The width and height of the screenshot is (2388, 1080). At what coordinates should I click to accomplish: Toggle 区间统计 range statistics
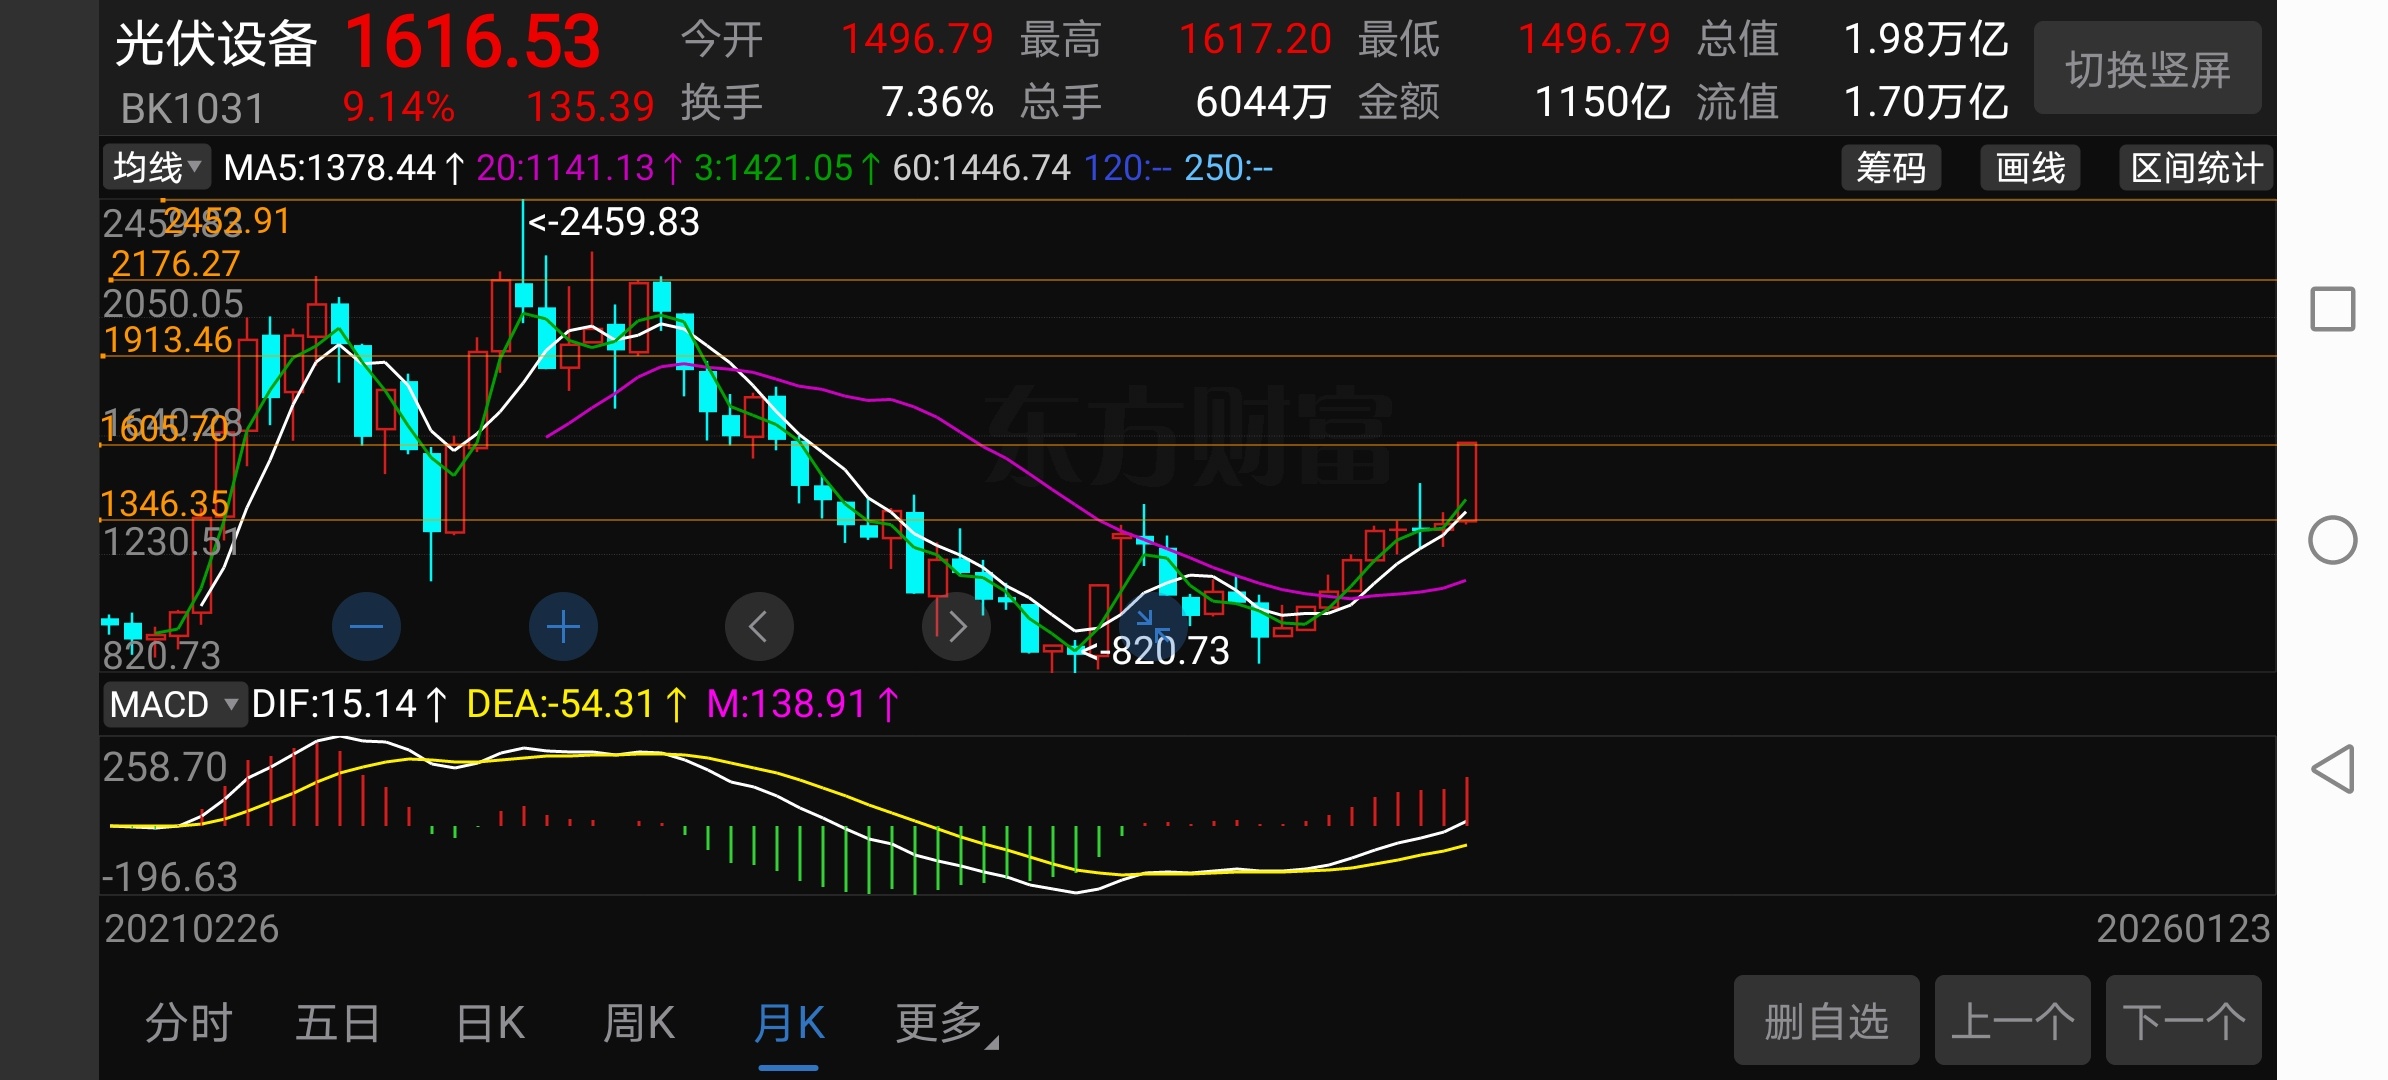pyautogui.click(x=2196, y=168)
